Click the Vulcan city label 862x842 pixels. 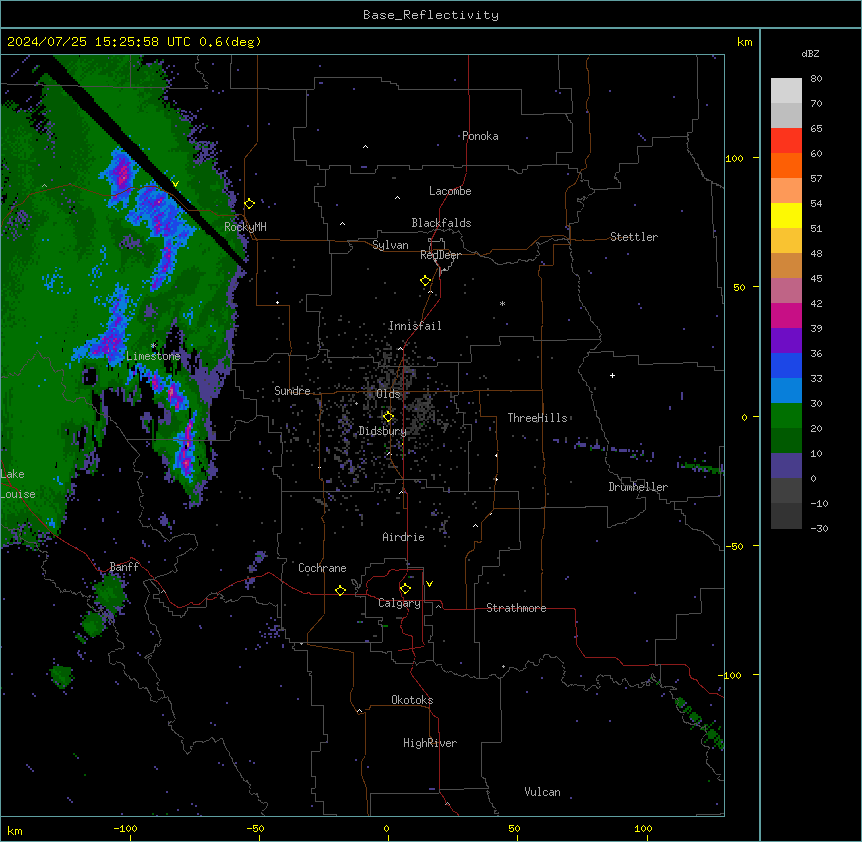543,792
